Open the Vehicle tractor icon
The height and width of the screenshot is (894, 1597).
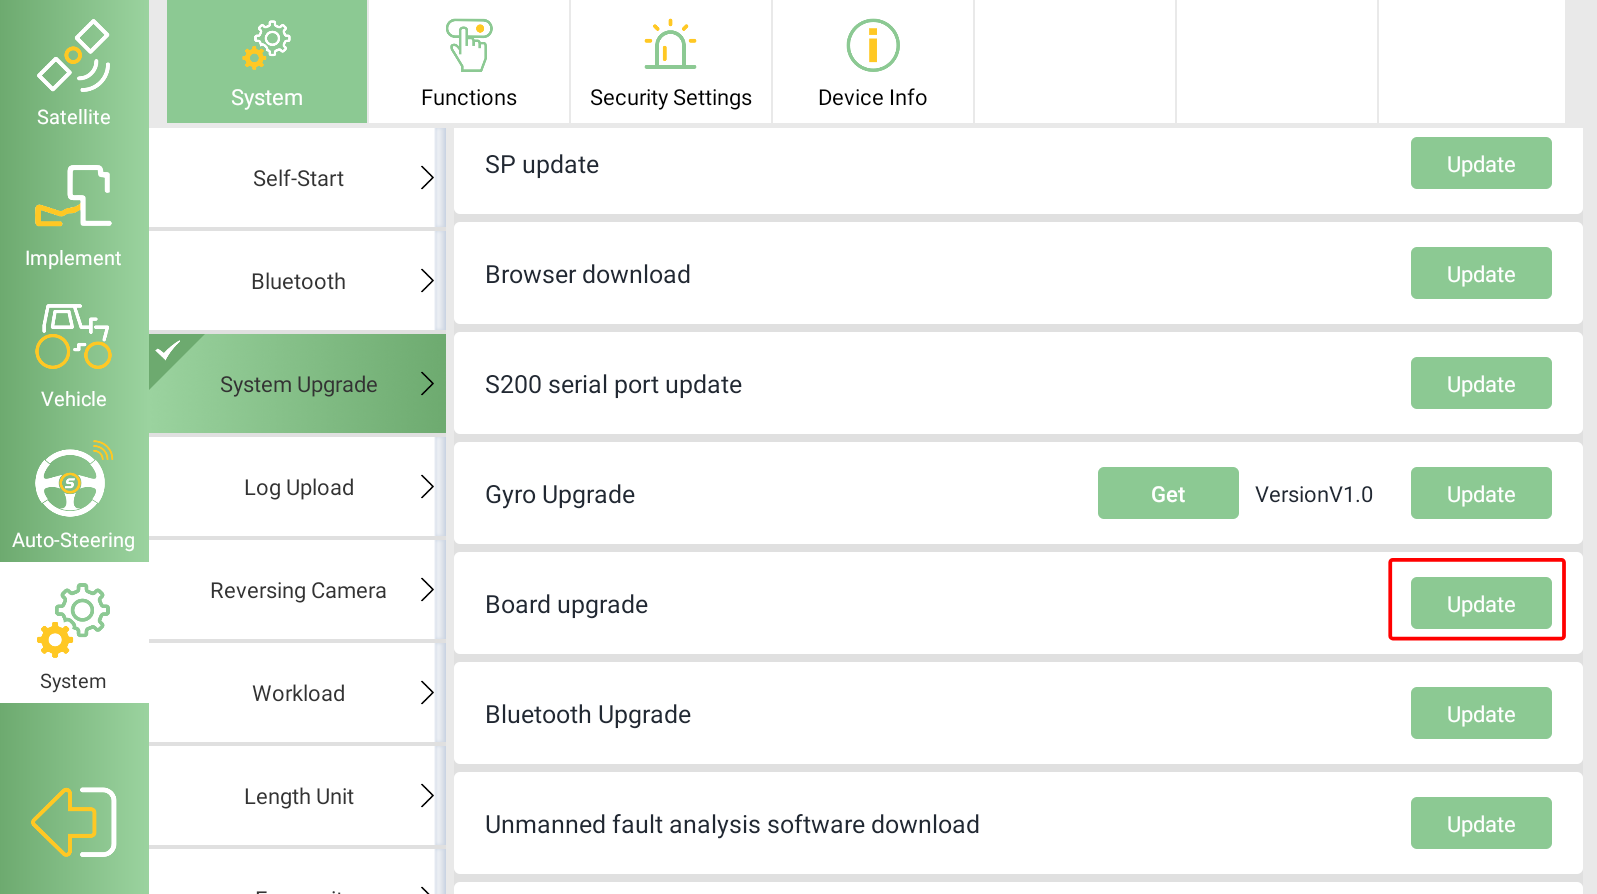(x=73, y=337)
